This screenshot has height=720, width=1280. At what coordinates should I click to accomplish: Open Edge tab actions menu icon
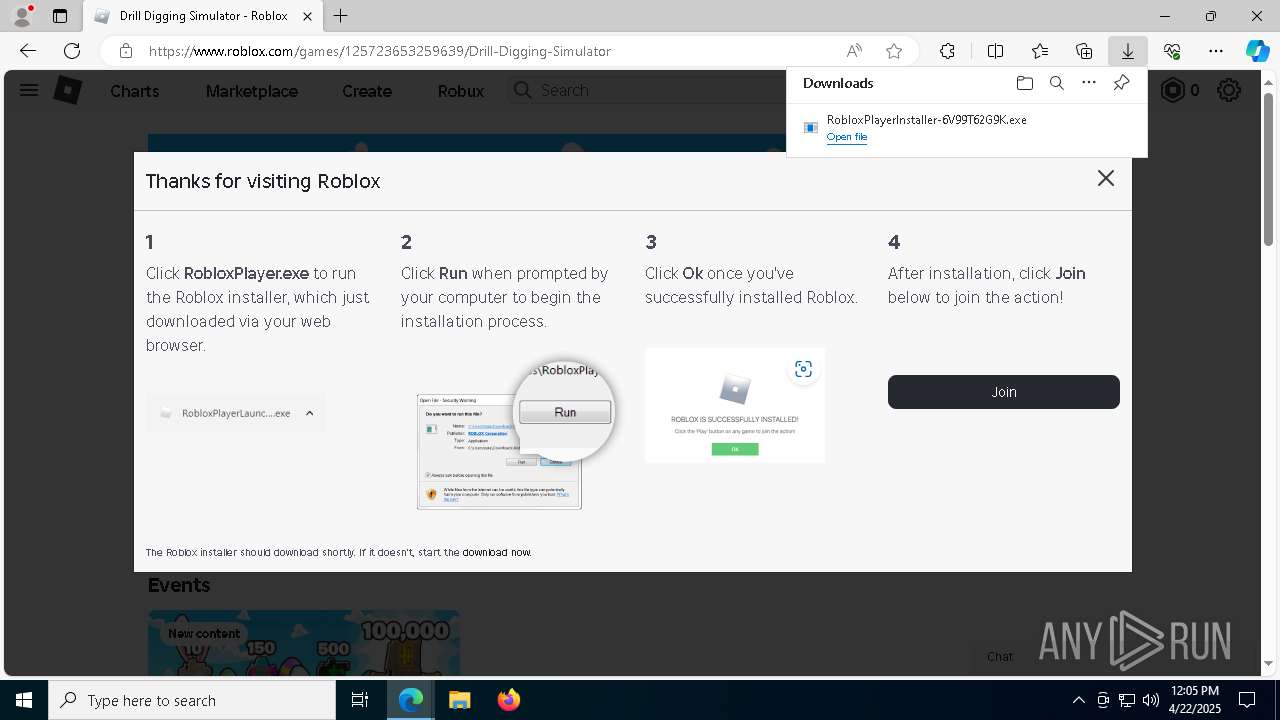[60, 16]
